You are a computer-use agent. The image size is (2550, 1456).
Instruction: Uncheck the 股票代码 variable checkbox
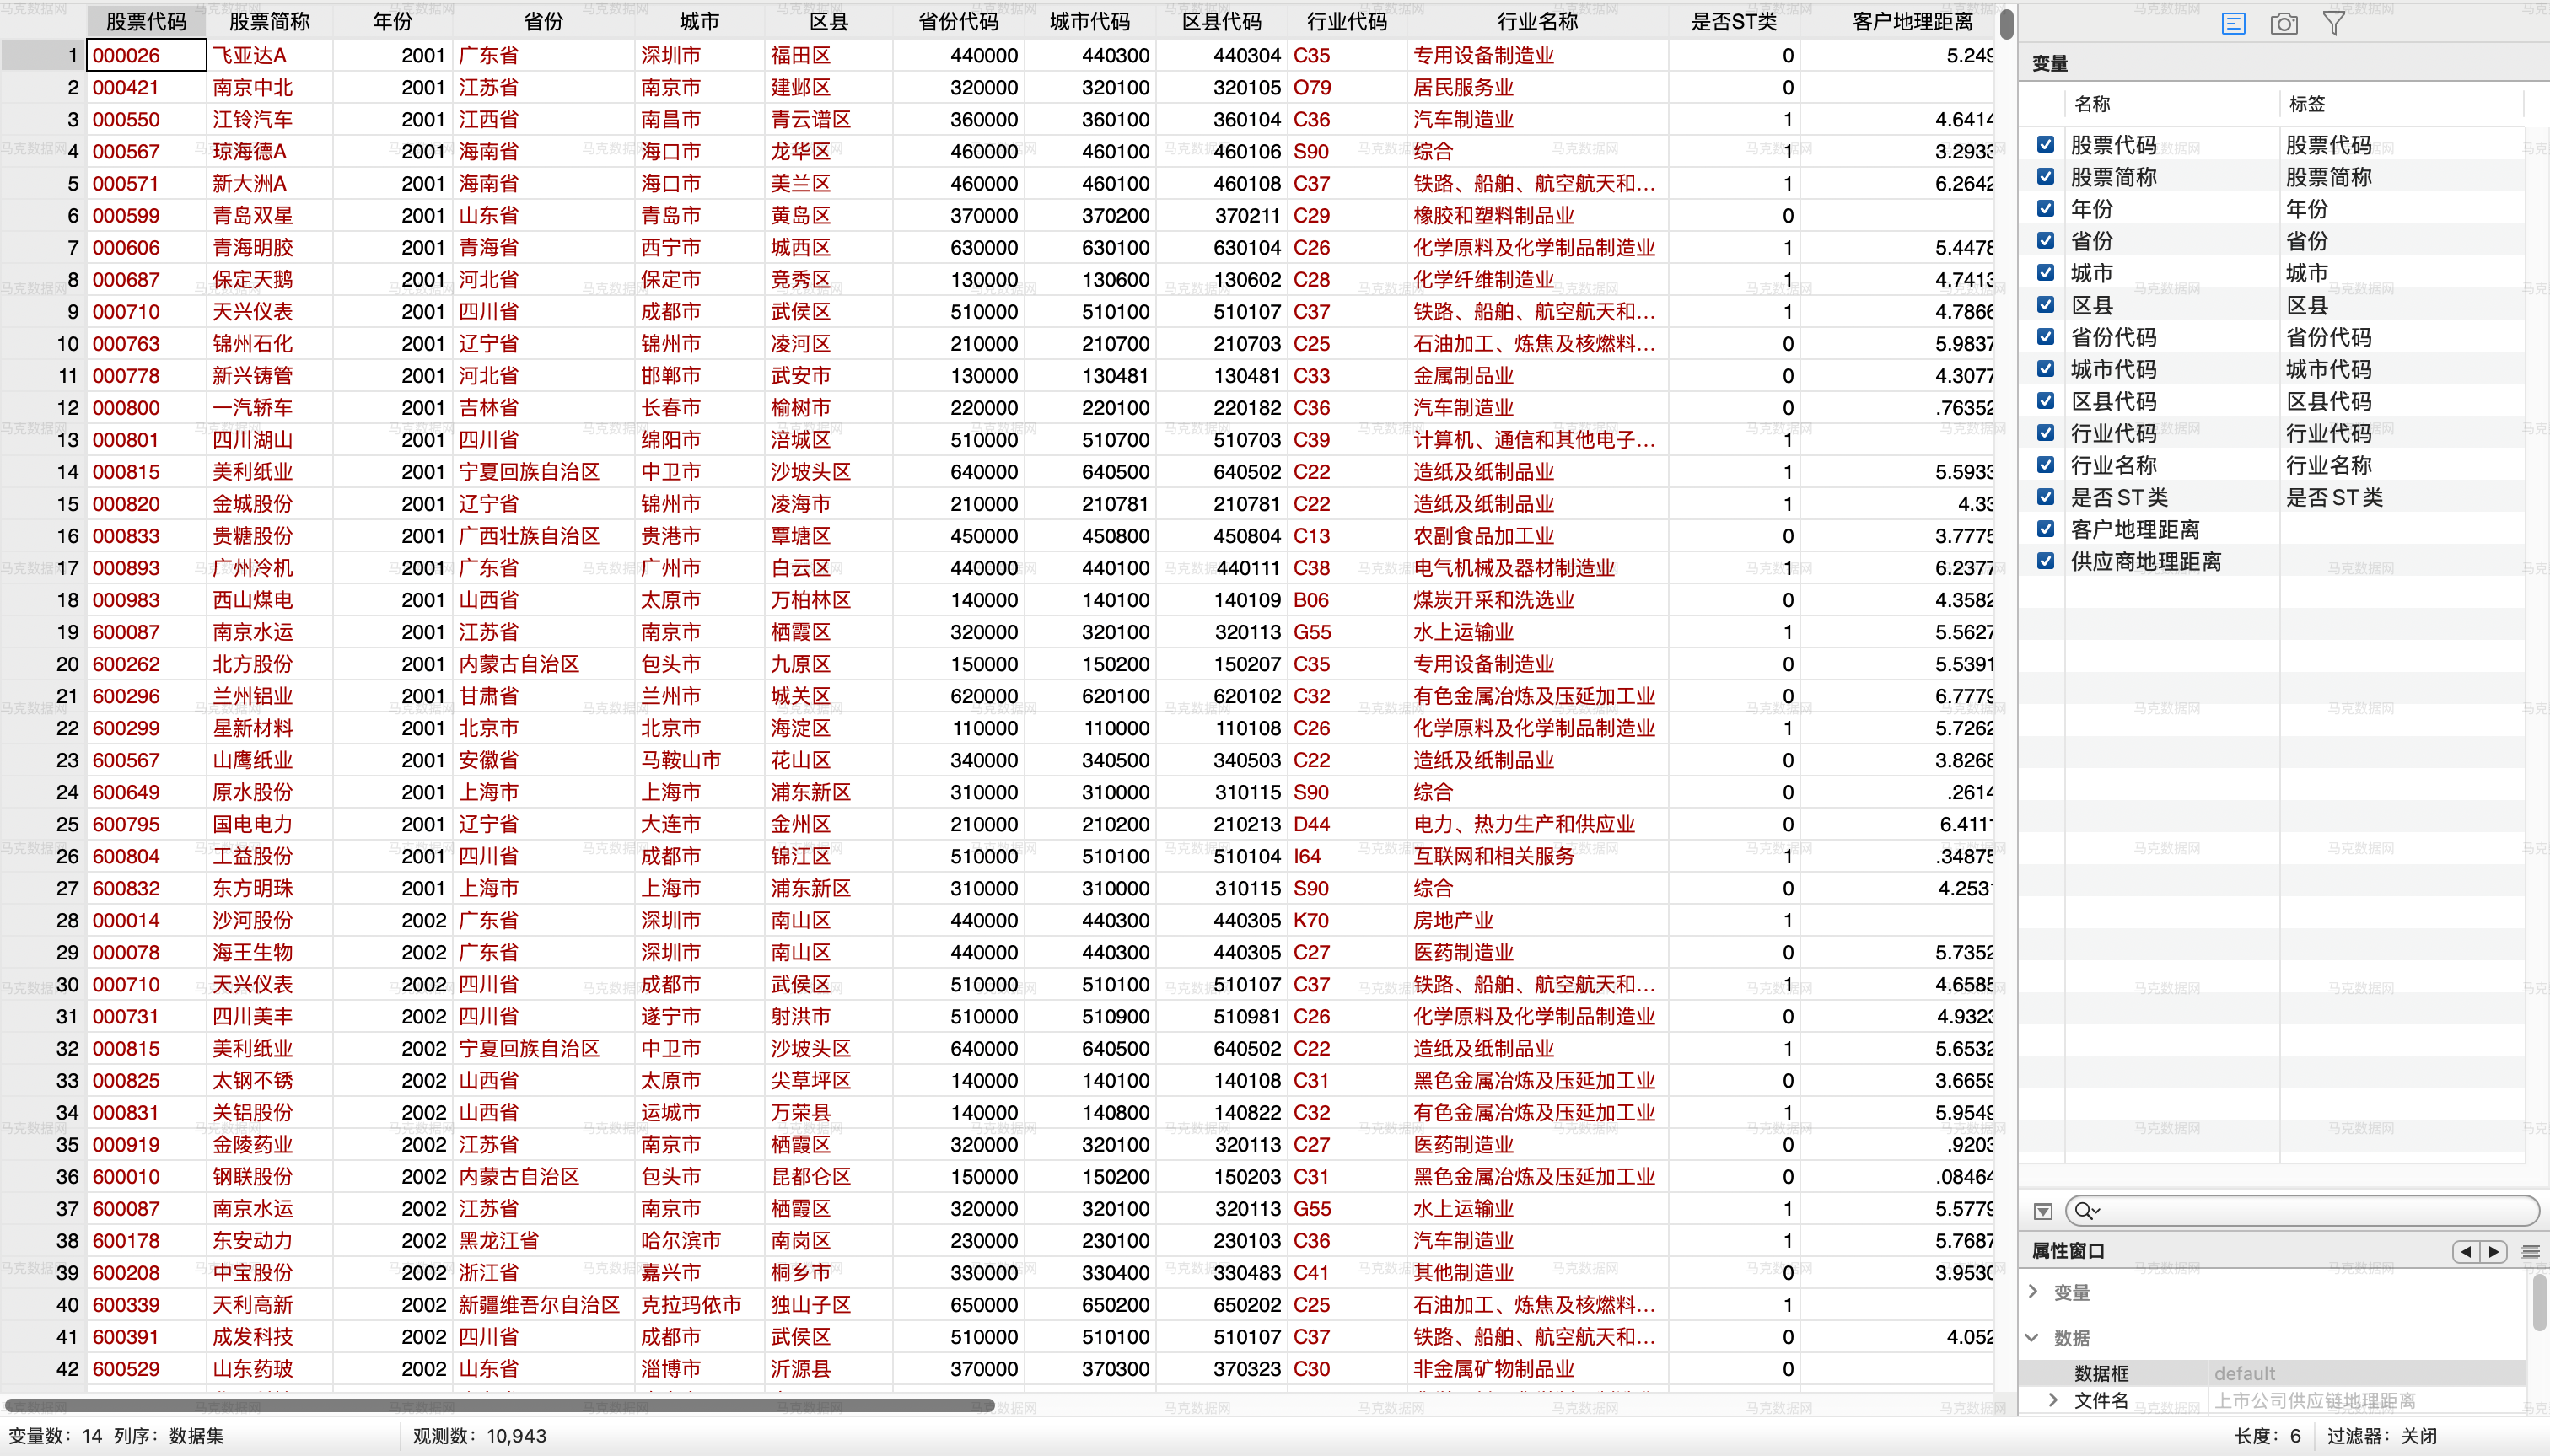(x=2046, y=145)
